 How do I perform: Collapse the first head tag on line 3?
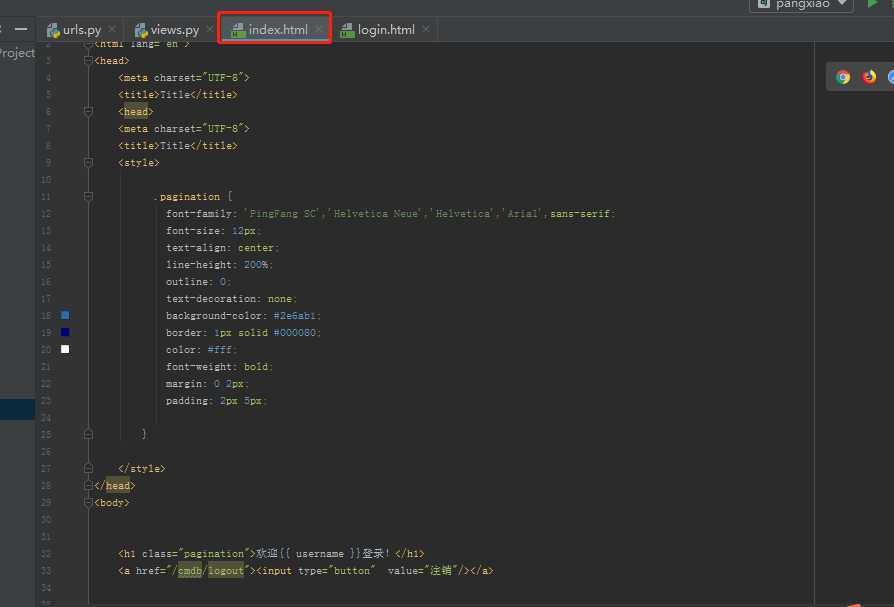88,60
